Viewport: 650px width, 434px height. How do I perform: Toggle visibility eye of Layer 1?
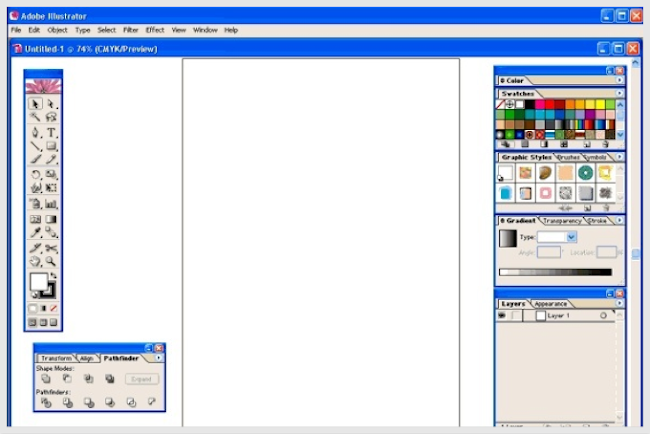click(x=502, y=315)
